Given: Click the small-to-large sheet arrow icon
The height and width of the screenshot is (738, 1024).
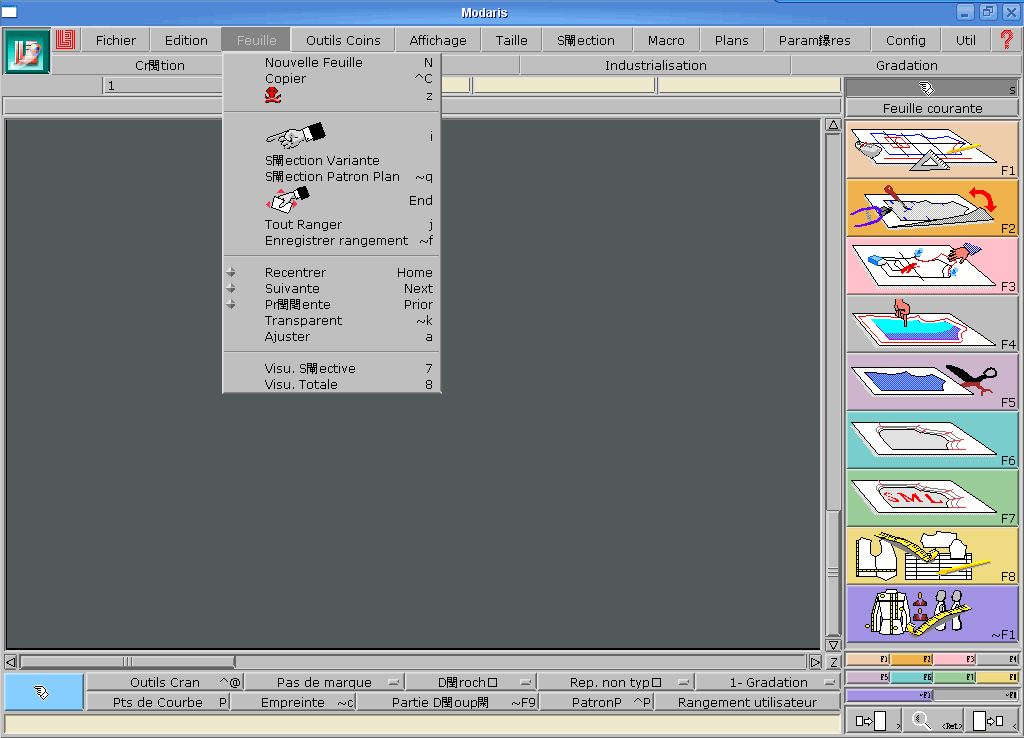Looking at the screenshot, I should [x=871, y=721].
